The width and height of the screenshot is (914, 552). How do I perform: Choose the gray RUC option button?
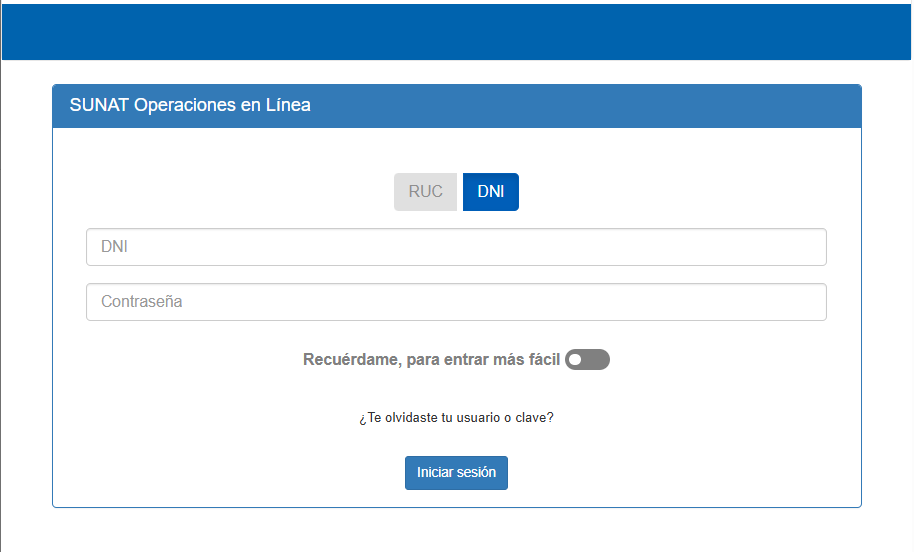[426, 192]
